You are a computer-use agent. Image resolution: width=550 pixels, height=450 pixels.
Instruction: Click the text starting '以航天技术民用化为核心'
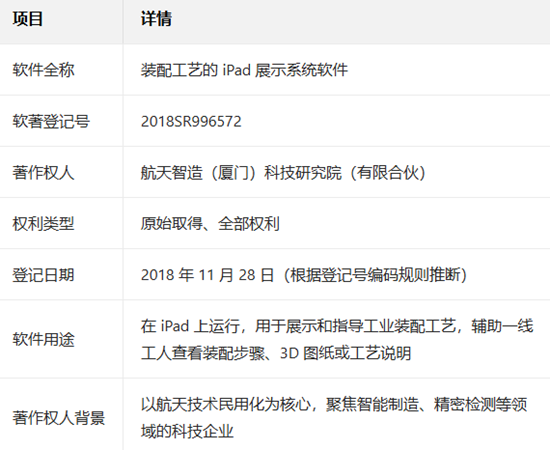[334, 418]
